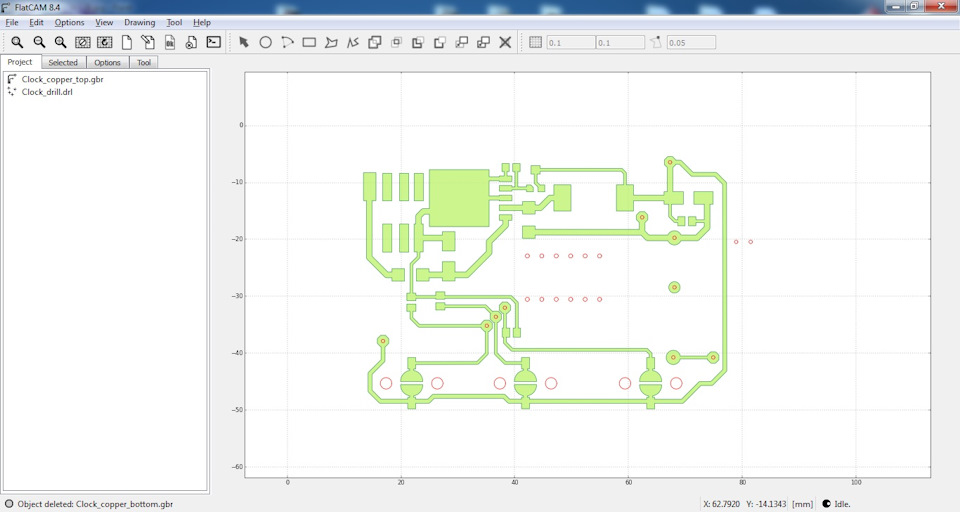Click the Delete Shape X icon
The image size is (960, 512).
coord(505,42)
